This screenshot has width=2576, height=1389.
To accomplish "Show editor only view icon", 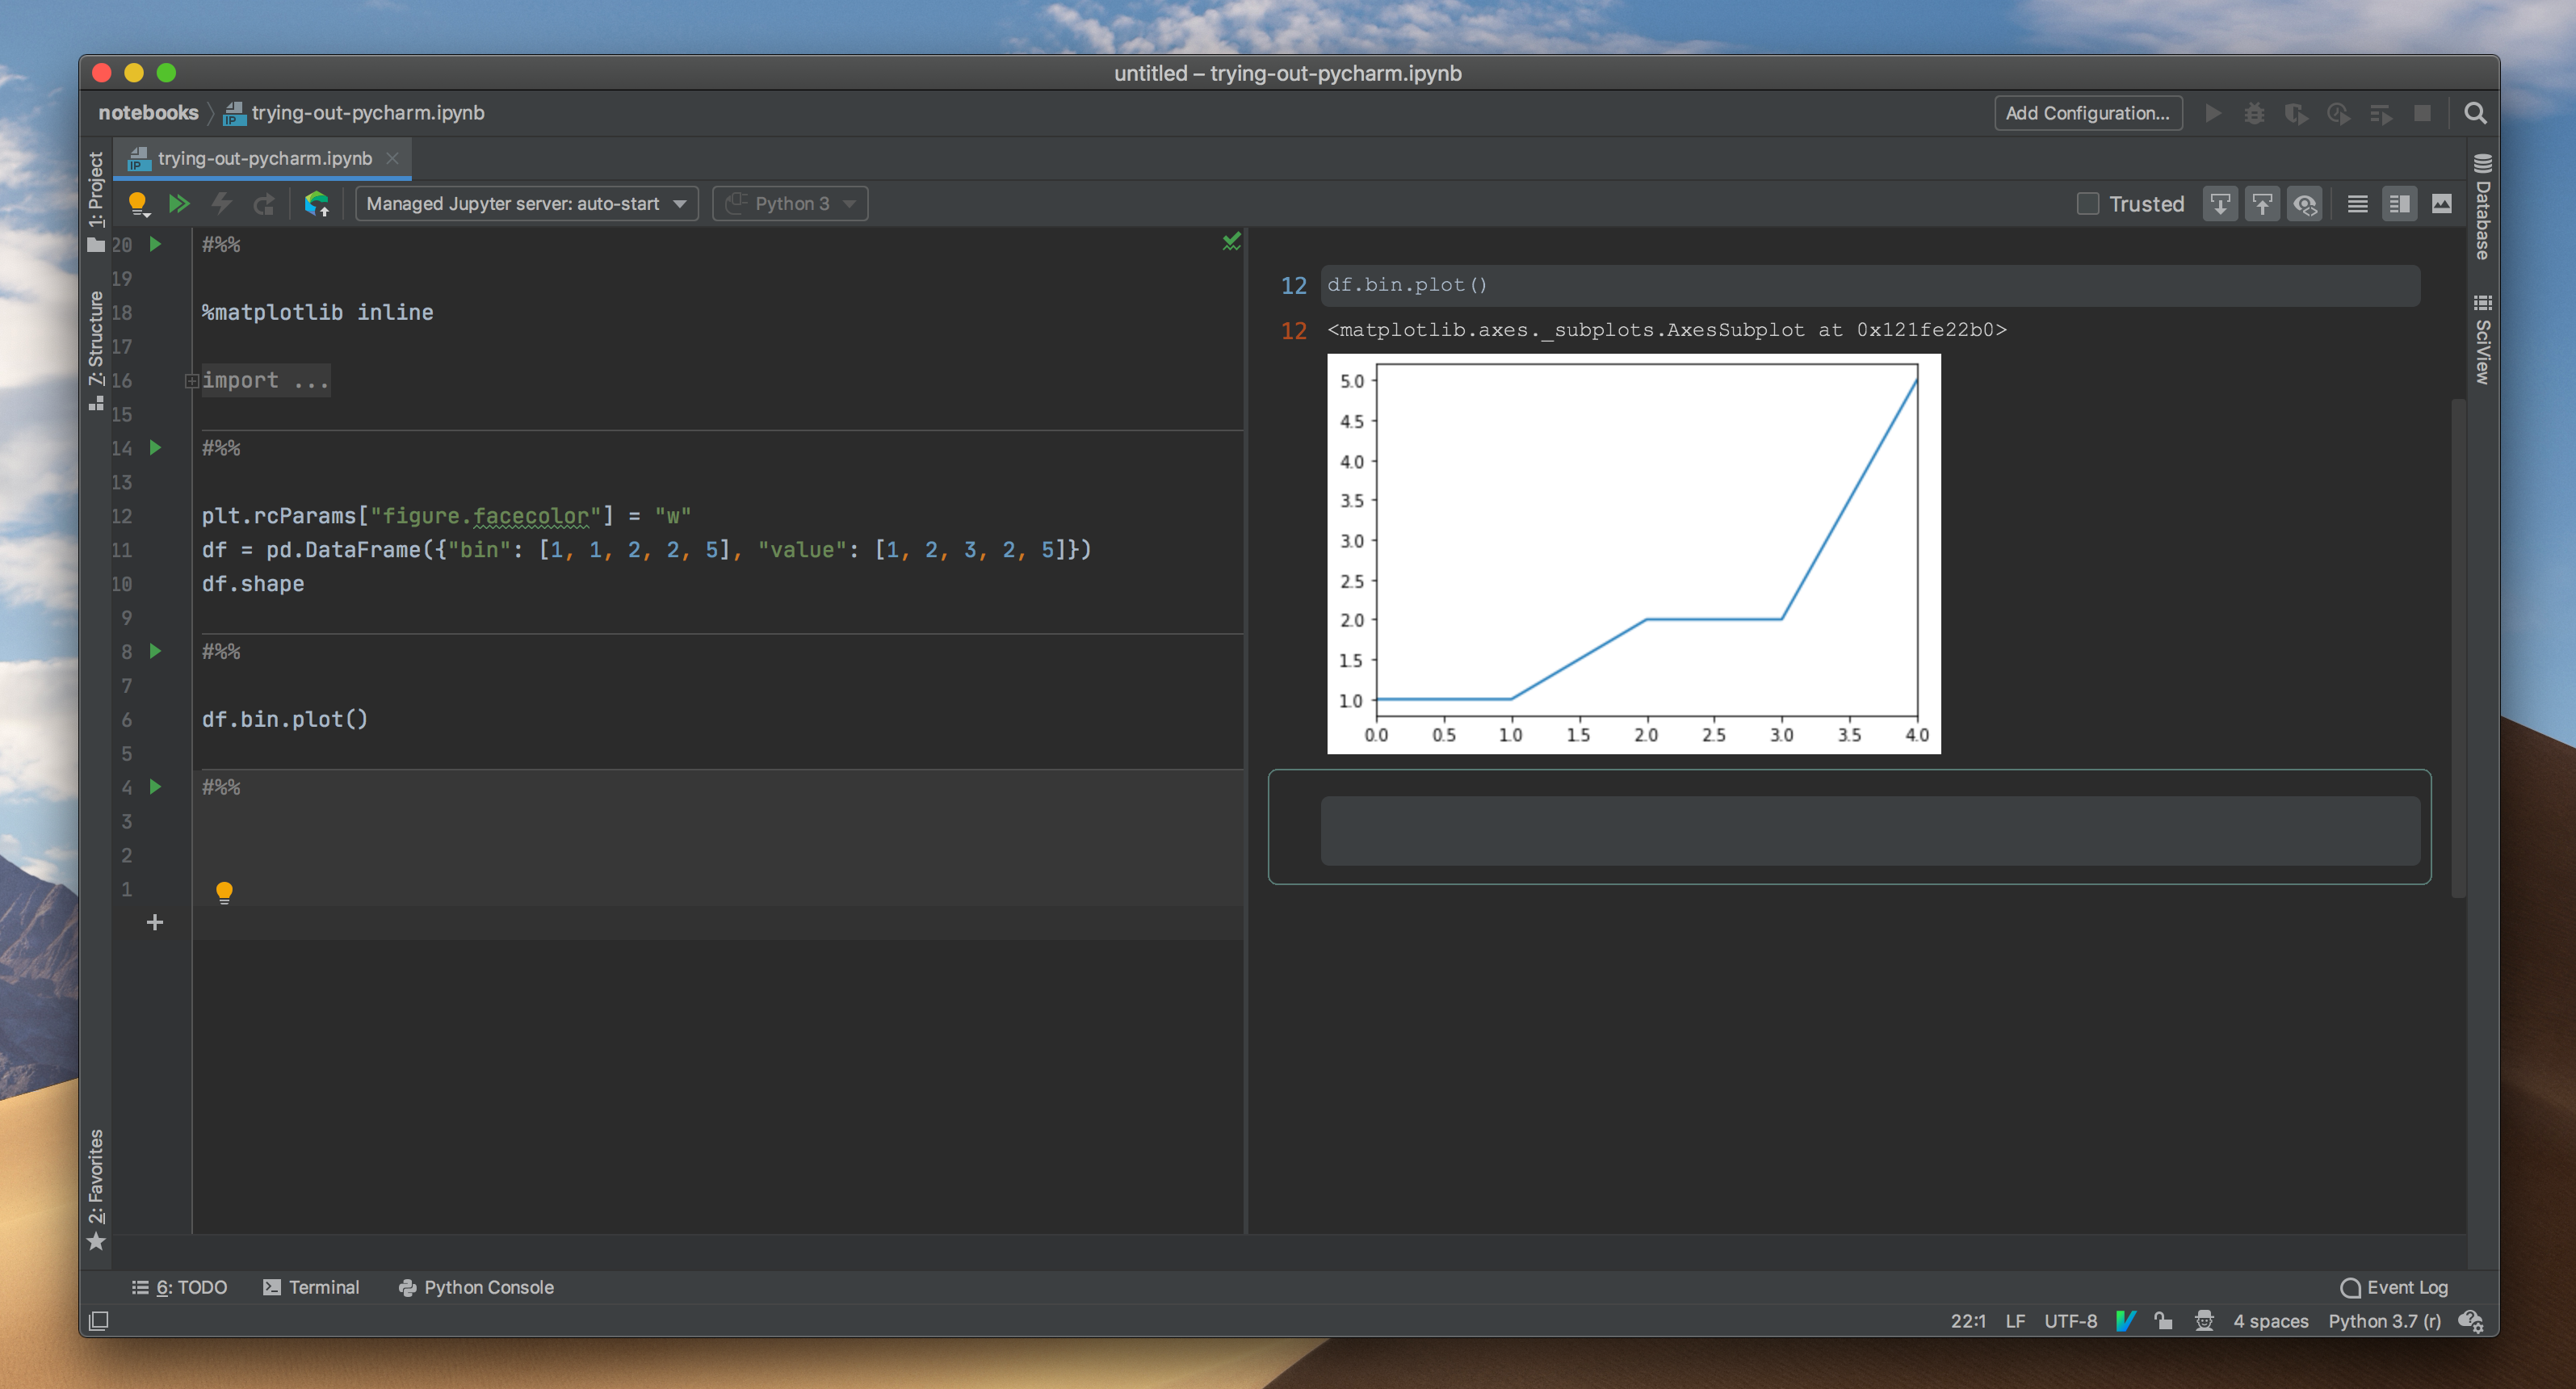I will coord(2357,204).
